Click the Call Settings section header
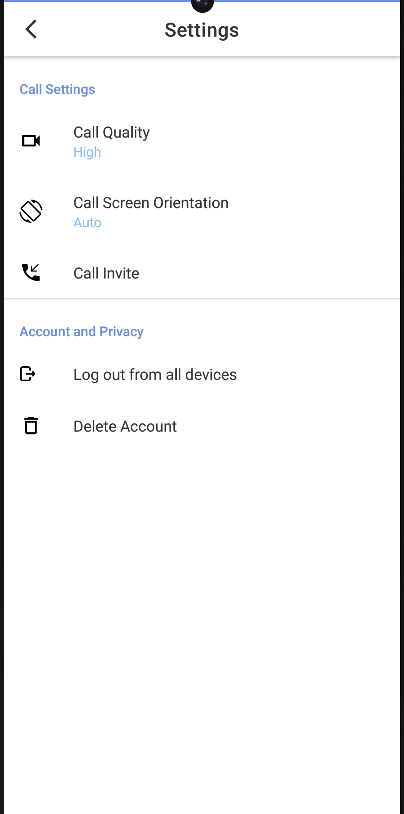This screenshot has height=814, width=404. (57, 89)
